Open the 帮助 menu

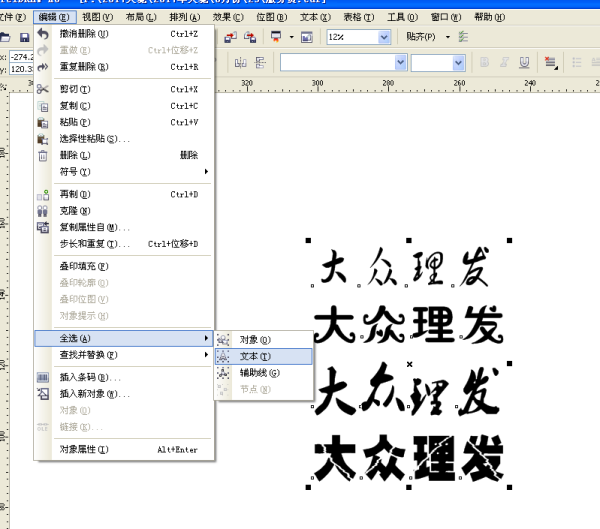coord(490,17)
